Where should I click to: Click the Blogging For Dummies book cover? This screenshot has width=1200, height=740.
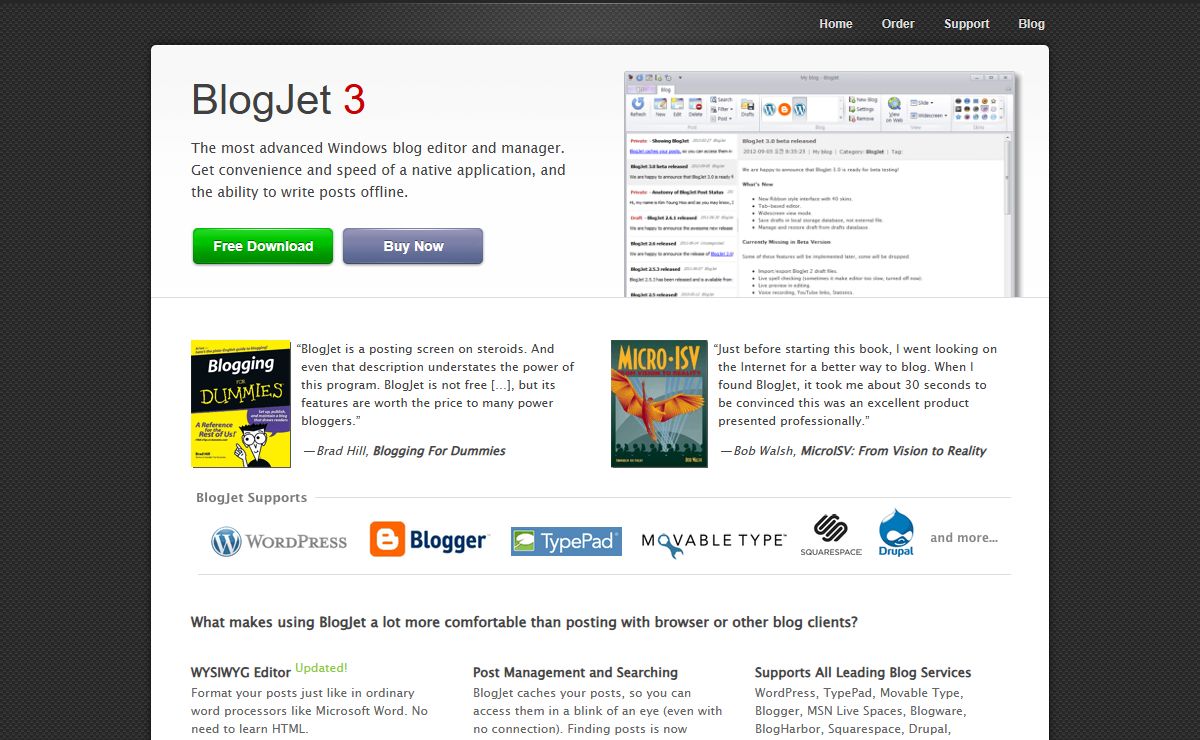click(241, 404)
